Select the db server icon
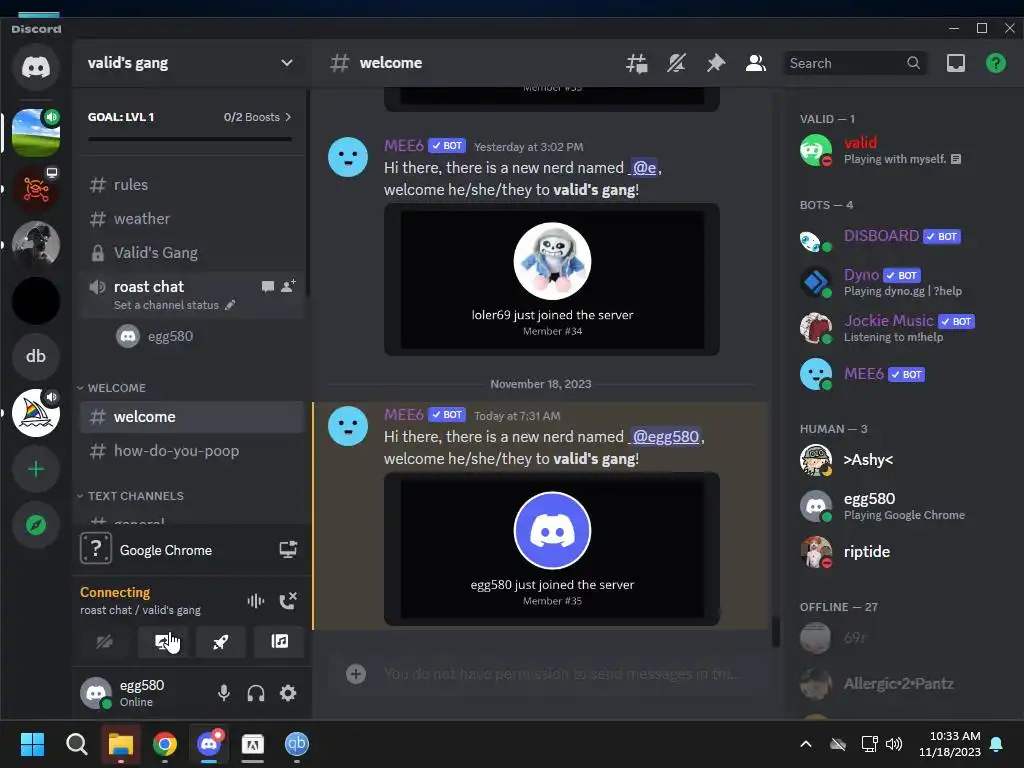The height and width of the screenshot is (768, 1024). pyautogui.click(x=36, y=356)
